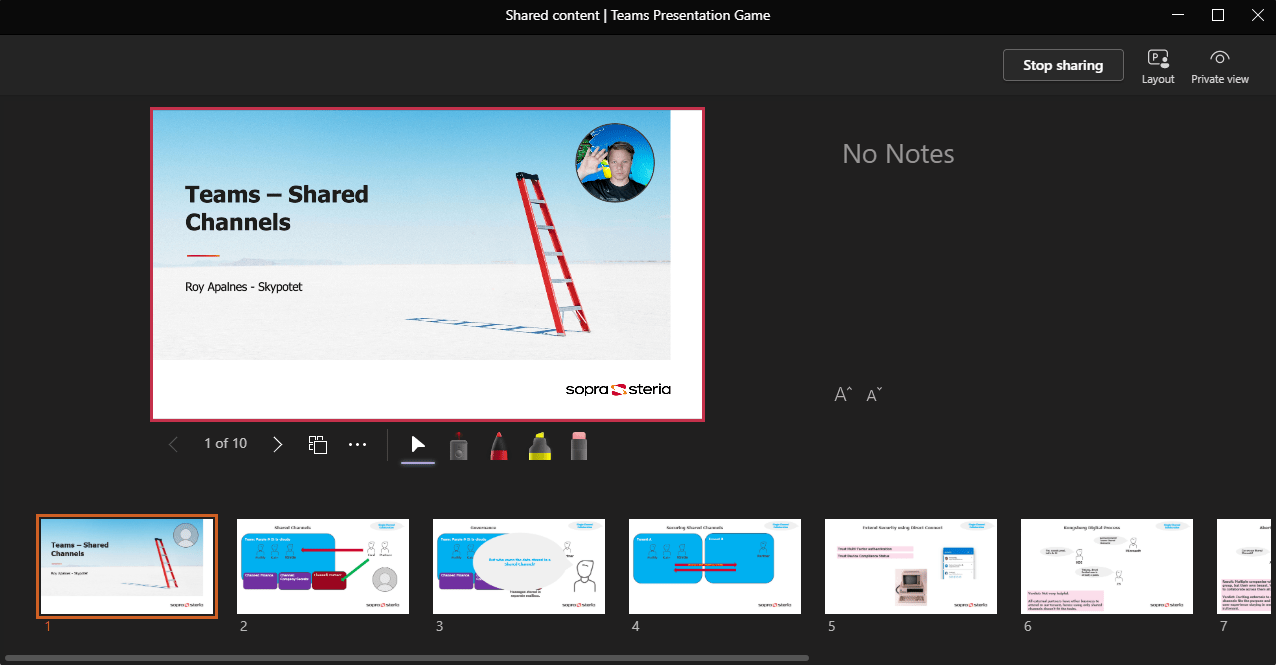Image resolution: width=1276 pixels, height=665 pixels.
Task: Open slide 6 about Kongsberg Digital Process
Action: point(1106,566)
